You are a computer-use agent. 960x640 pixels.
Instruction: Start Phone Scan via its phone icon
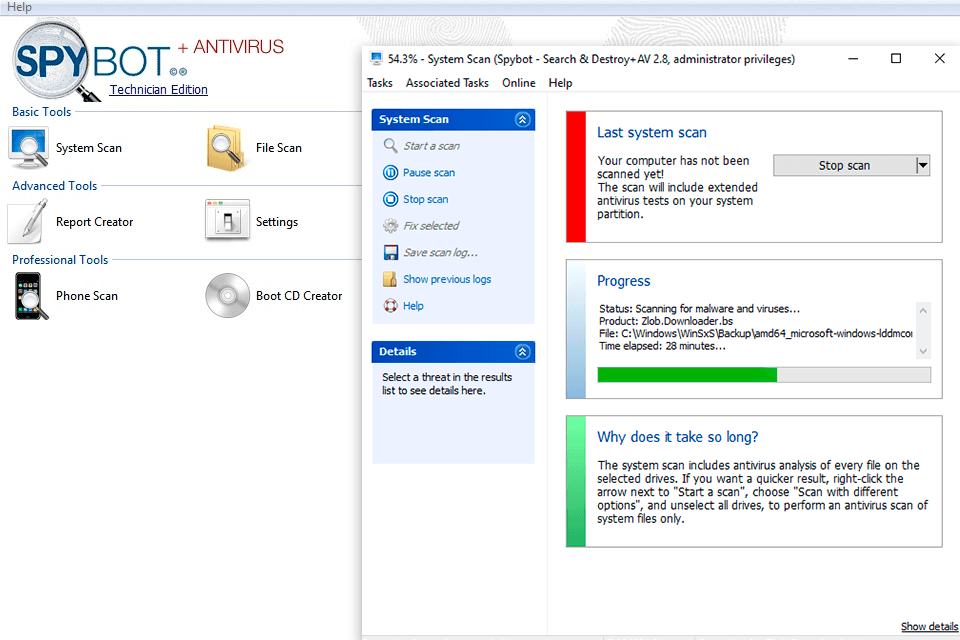31,296
